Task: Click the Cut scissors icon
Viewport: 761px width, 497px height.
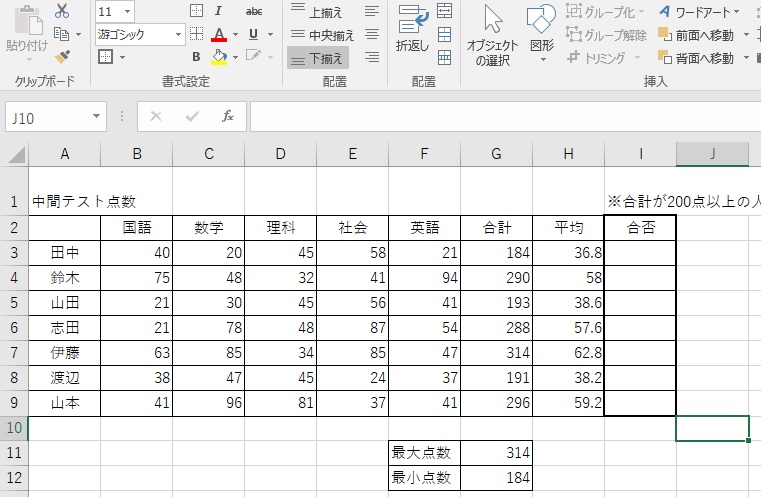Action: (62, 11)
